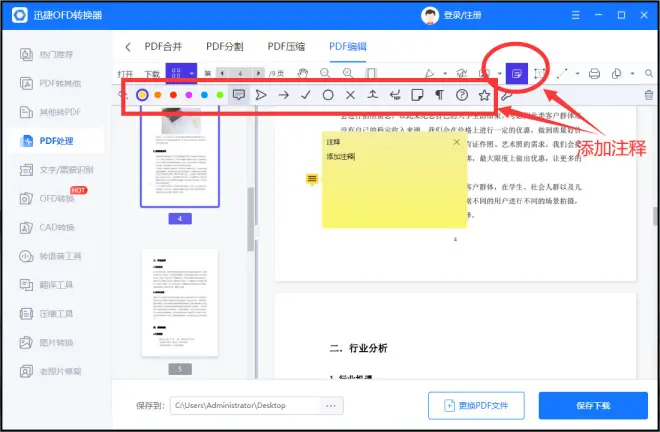The image size is (660, 432).
Task: Click the yellow note marker icon
Action: pyautogui.click(x=312, y=179)
